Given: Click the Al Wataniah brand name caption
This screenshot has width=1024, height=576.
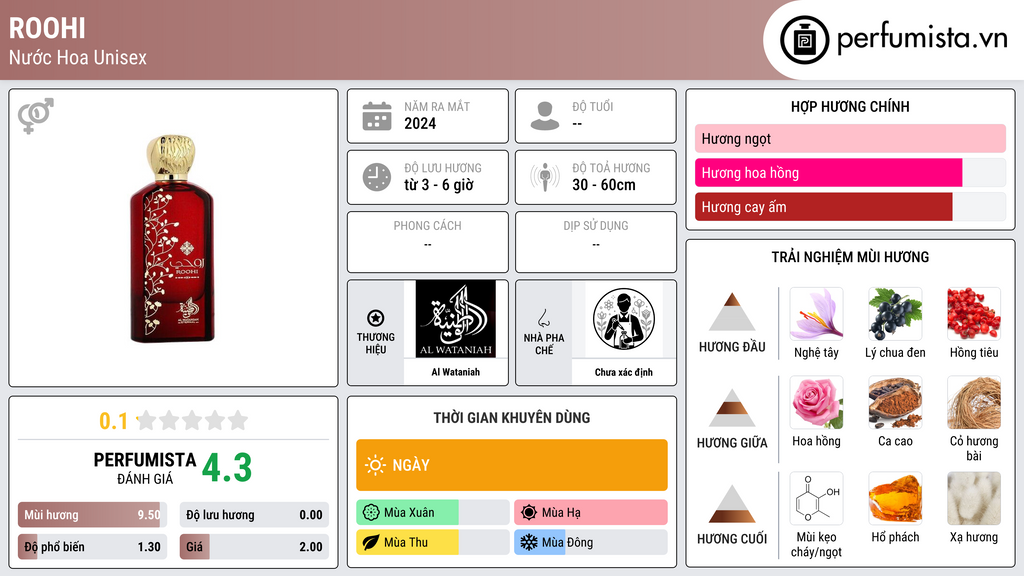Looking at the screenshot, I should coord(456,372).
